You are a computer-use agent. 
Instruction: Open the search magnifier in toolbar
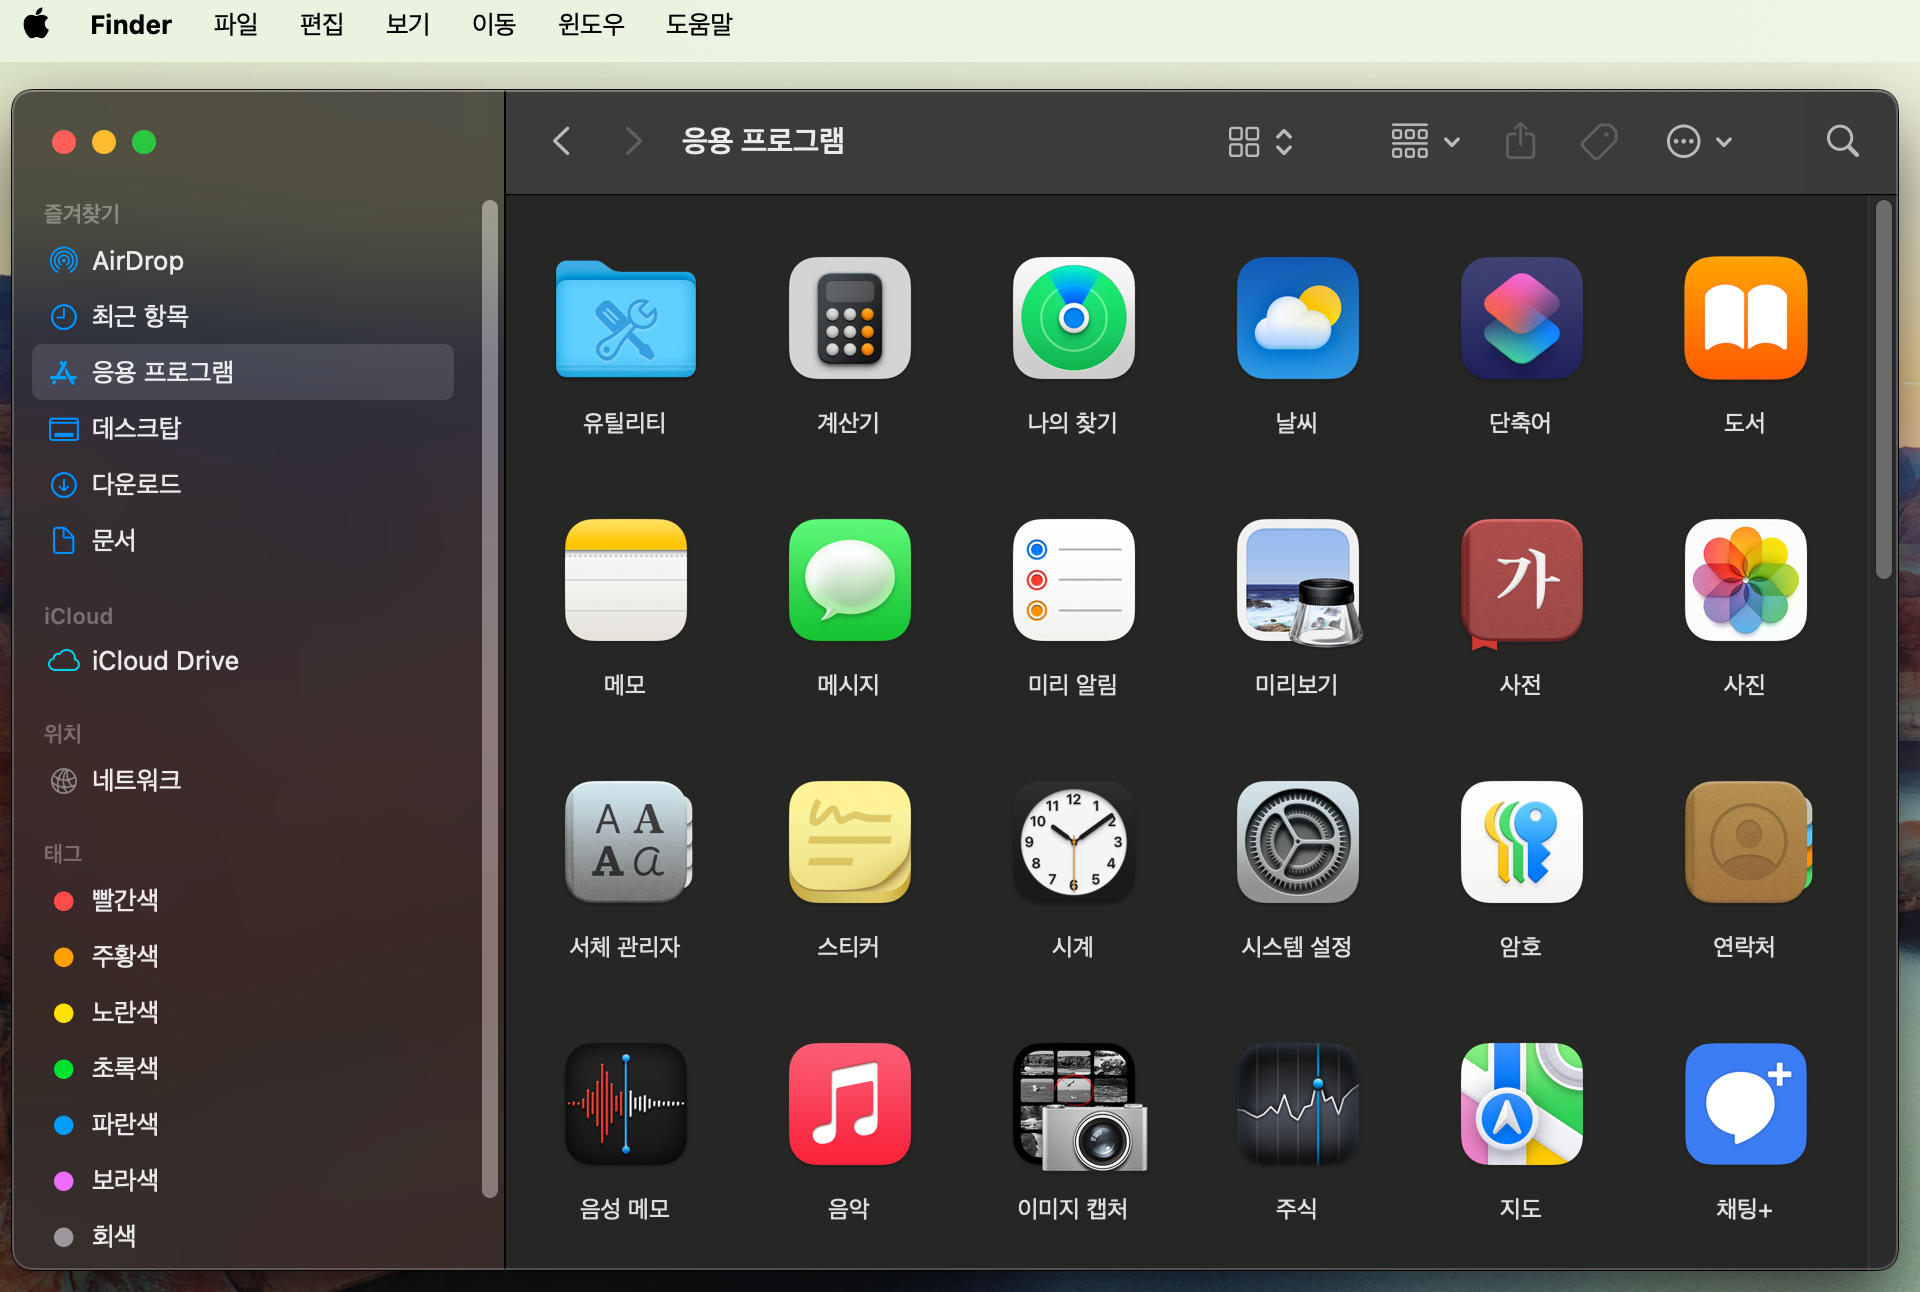coord(1842,142)
